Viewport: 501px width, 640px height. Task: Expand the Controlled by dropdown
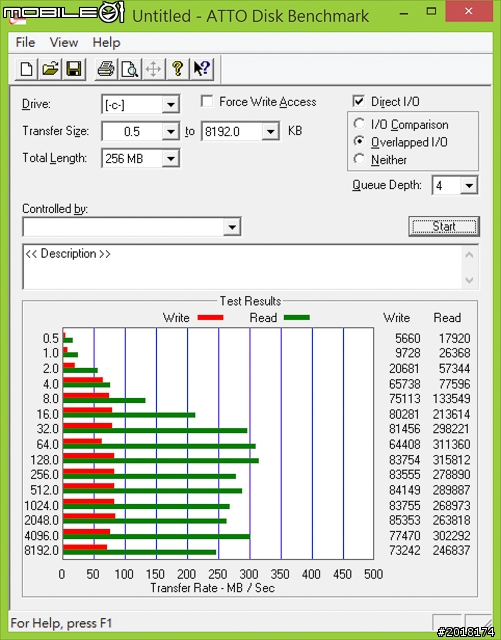click(232, 227)
